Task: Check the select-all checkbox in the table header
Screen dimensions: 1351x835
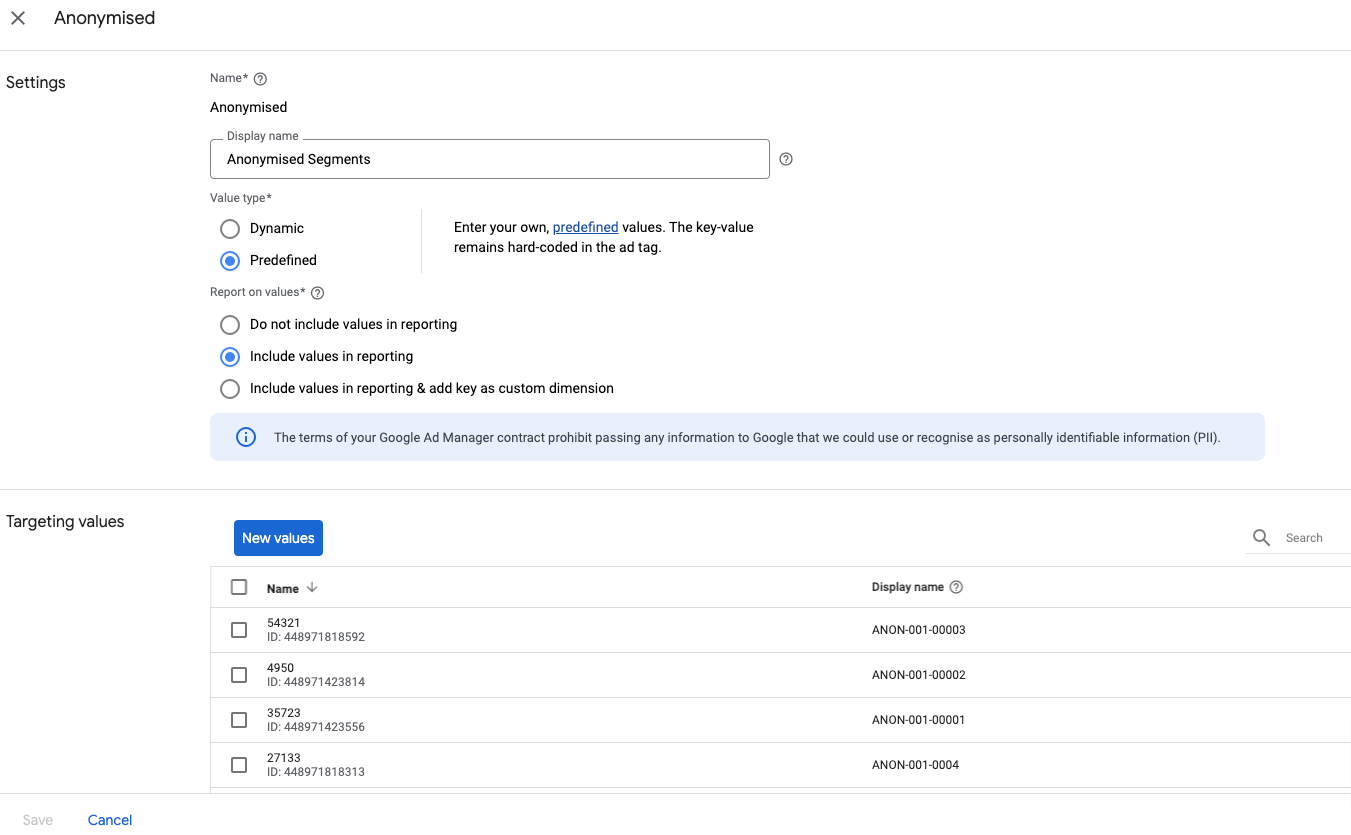Action: 239,587
